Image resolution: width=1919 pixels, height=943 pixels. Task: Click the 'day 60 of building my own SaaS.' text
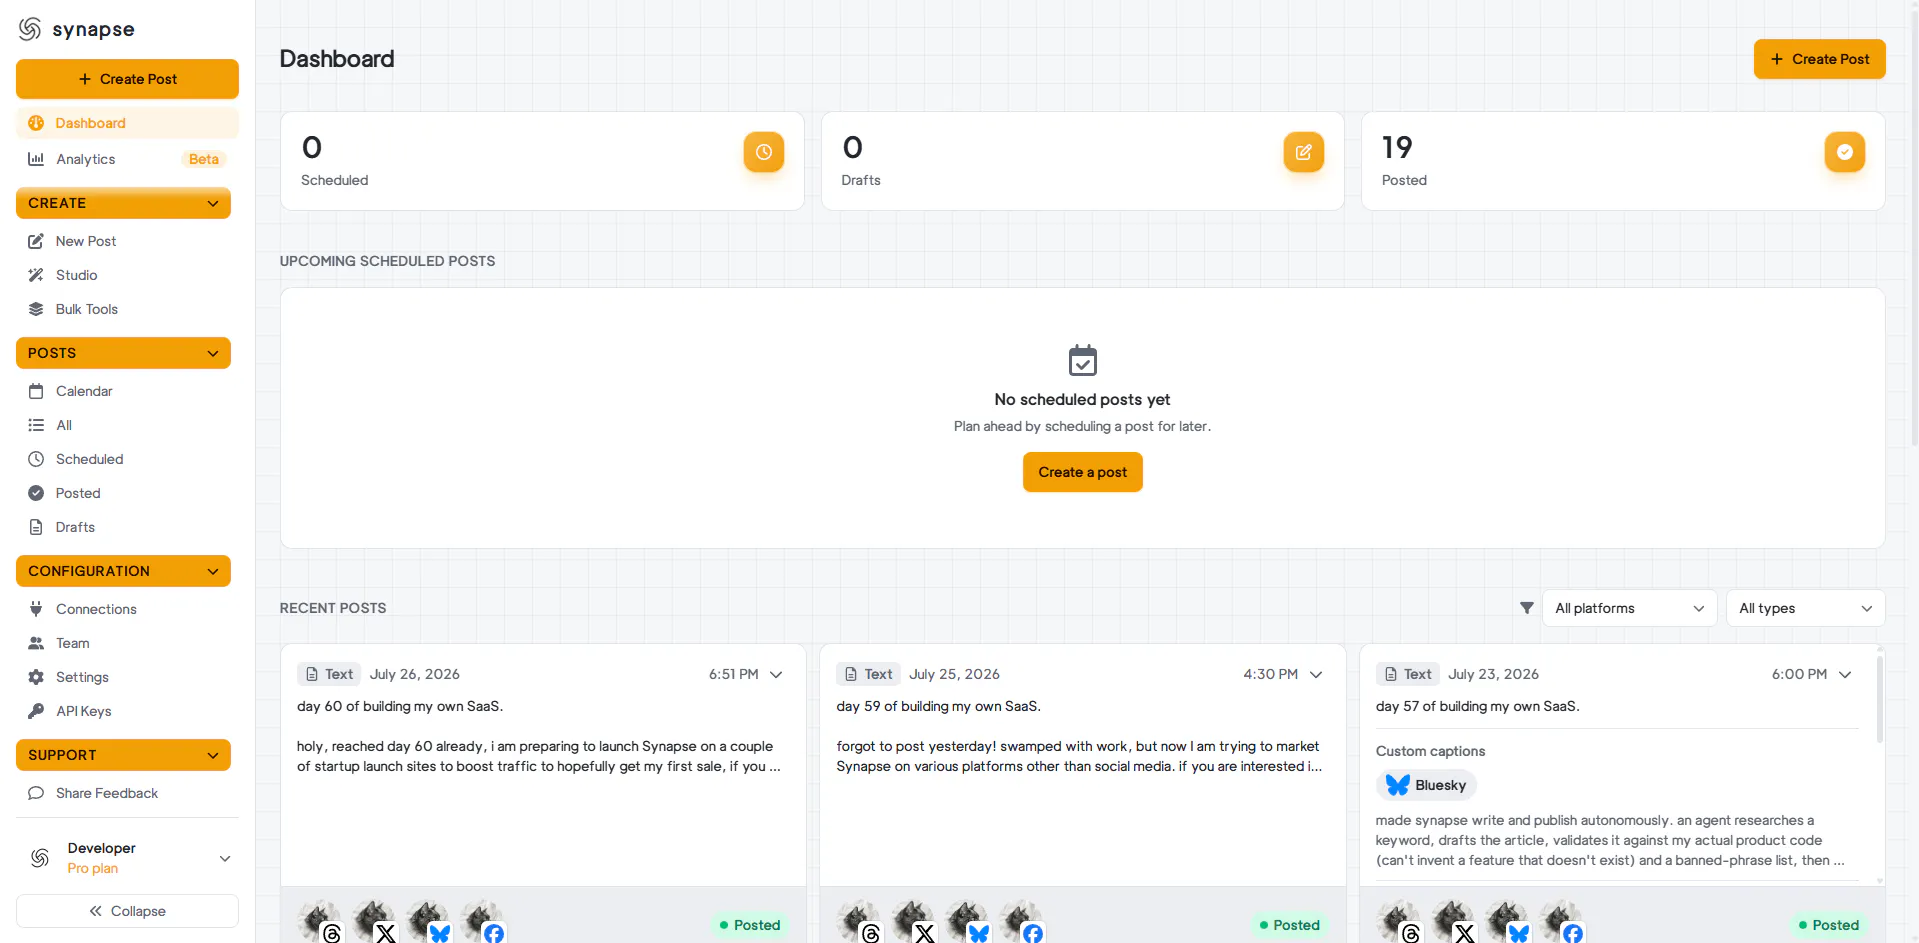coord(400,706)
